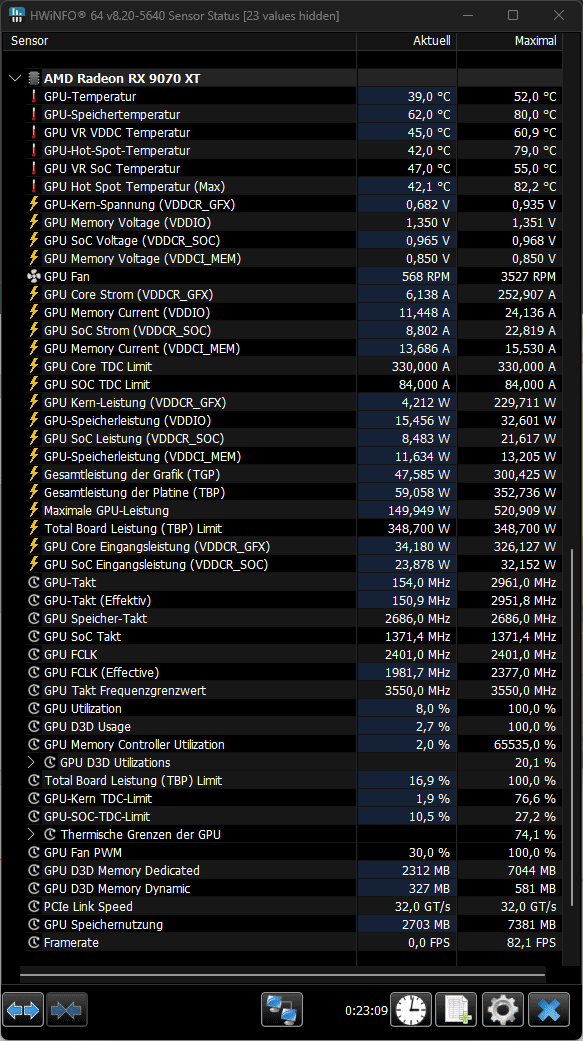Click the Aktuell column header
The width and height of the screenshot is (583, 1041).
click(406, 40)
